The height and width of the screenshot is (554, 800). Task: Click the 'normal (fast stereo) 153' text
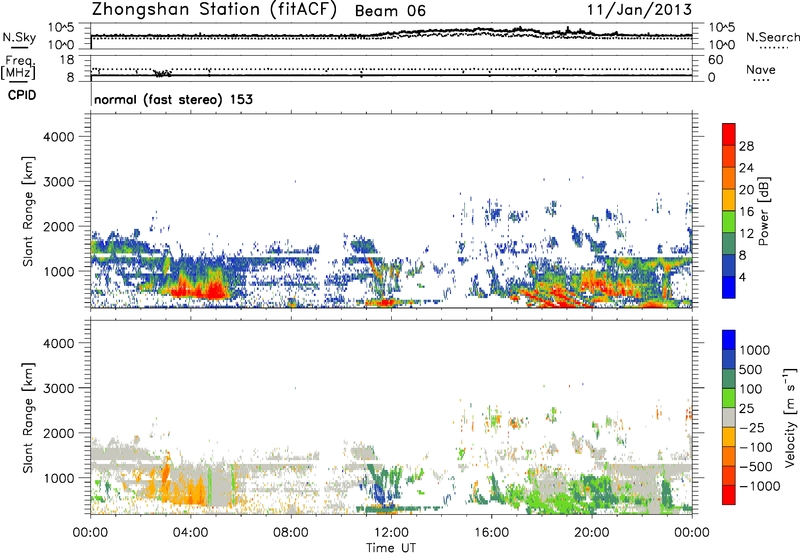click(x=173, y=99)
